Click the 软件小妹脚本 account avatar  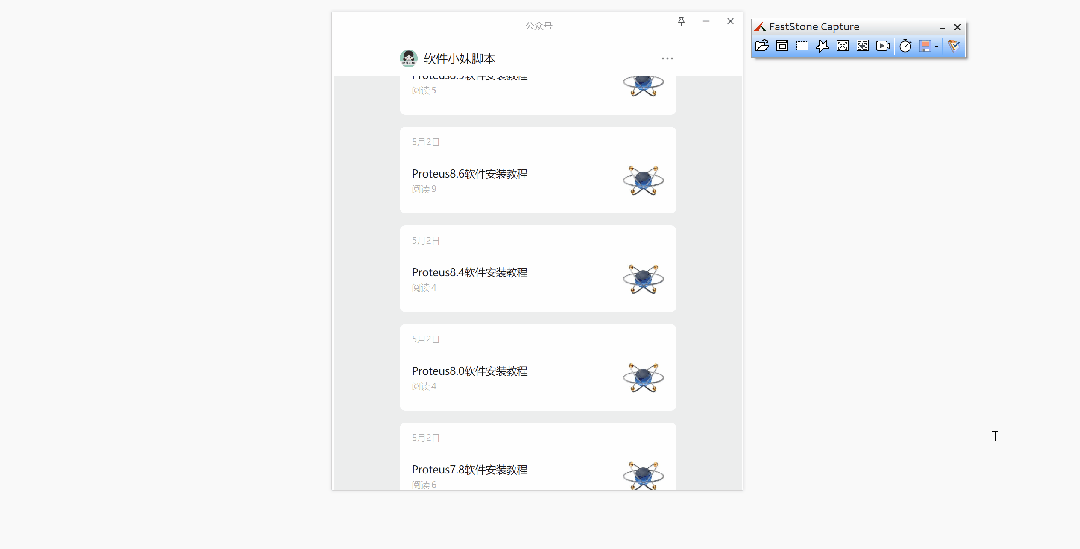(x=408, y=59)
